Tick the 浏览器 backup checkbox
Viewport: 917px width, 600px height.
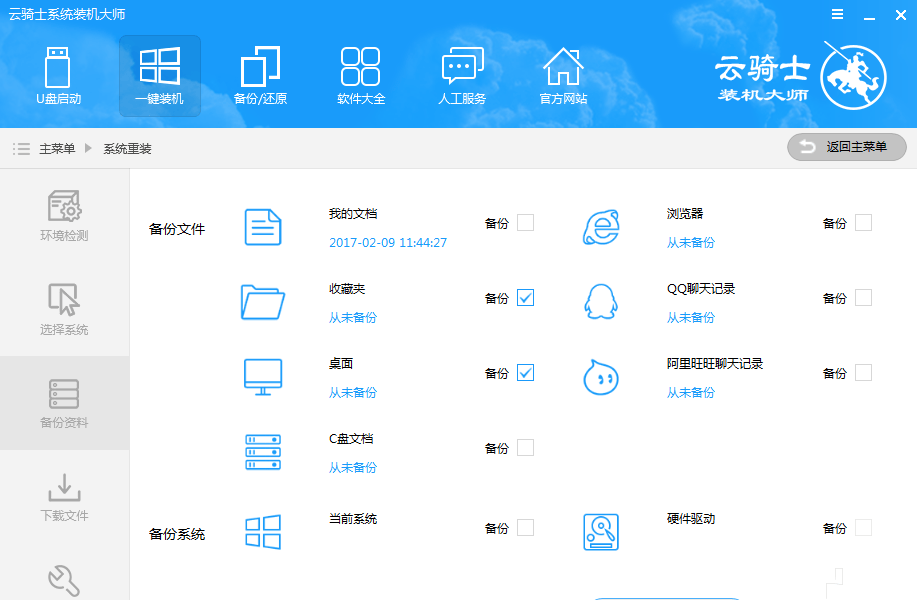(863, 223)
